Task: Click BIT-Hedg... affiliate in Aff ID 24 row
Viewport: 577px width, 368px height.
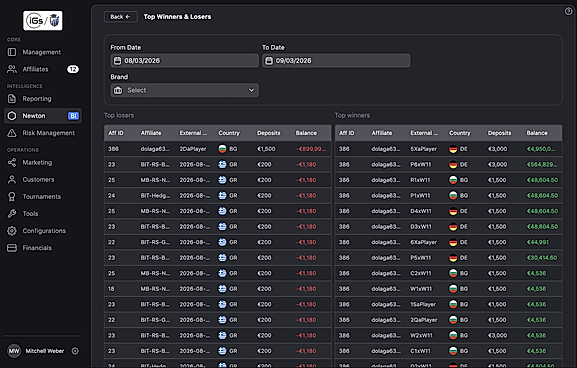Action: [x=155, y=195]
